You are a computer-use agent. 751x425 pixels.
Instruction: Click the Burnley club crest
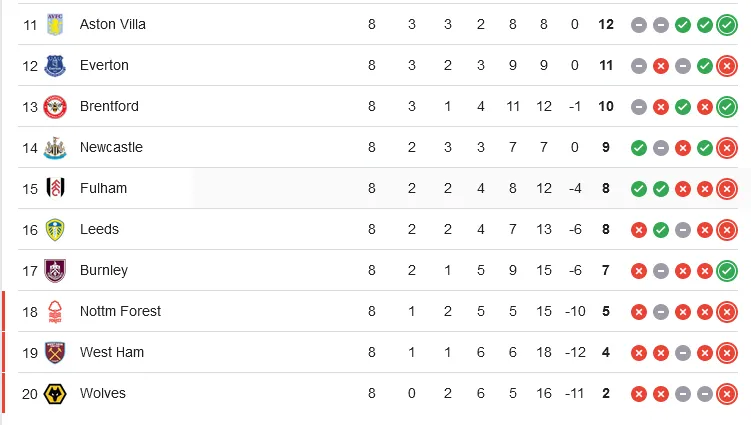[54, 270]
